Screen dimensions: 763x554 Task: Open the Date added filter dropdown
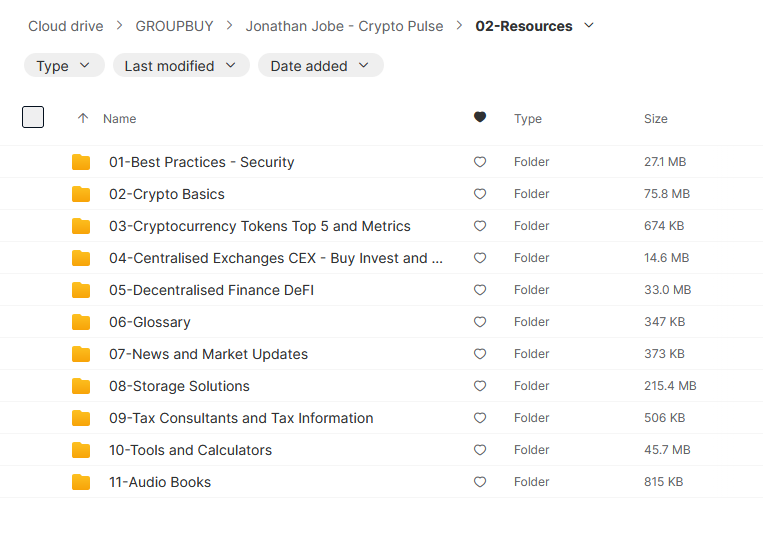pyautogui.click(x=320, y=66)
